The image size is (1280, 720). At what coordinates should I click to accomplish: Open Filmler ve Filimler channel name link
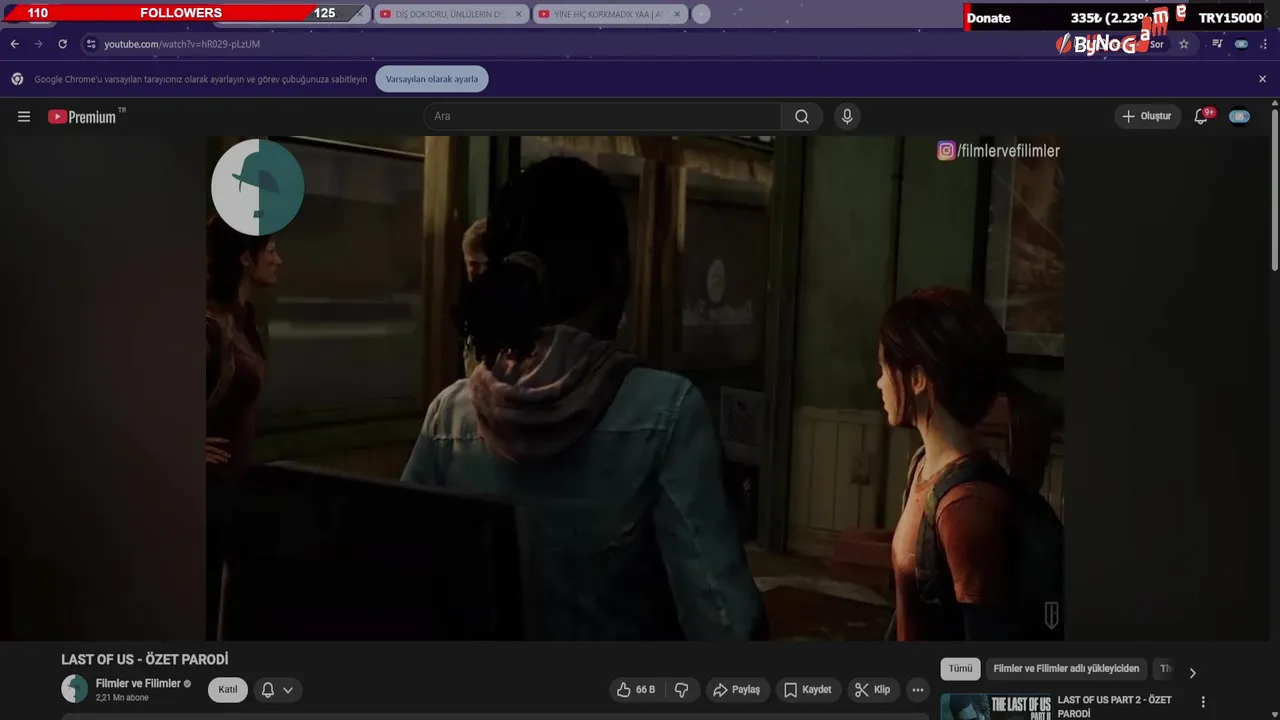click(138, 684)
